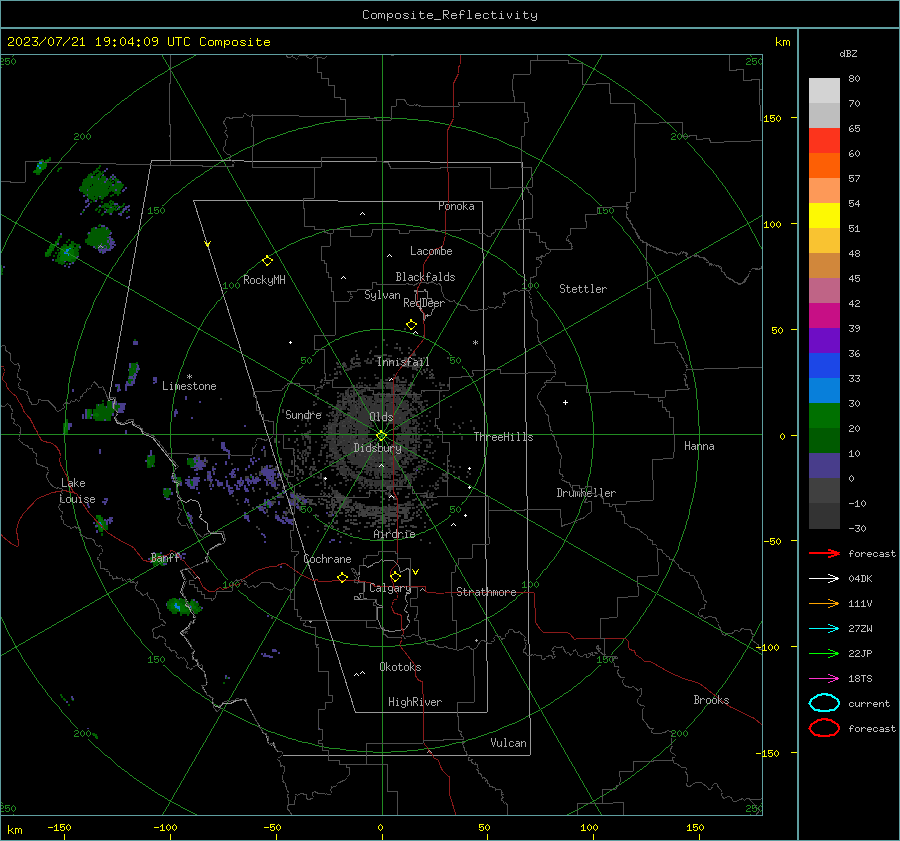The image size is (900, 841).
Task: Click the Lacombe city label
Action: click(431, 251)
